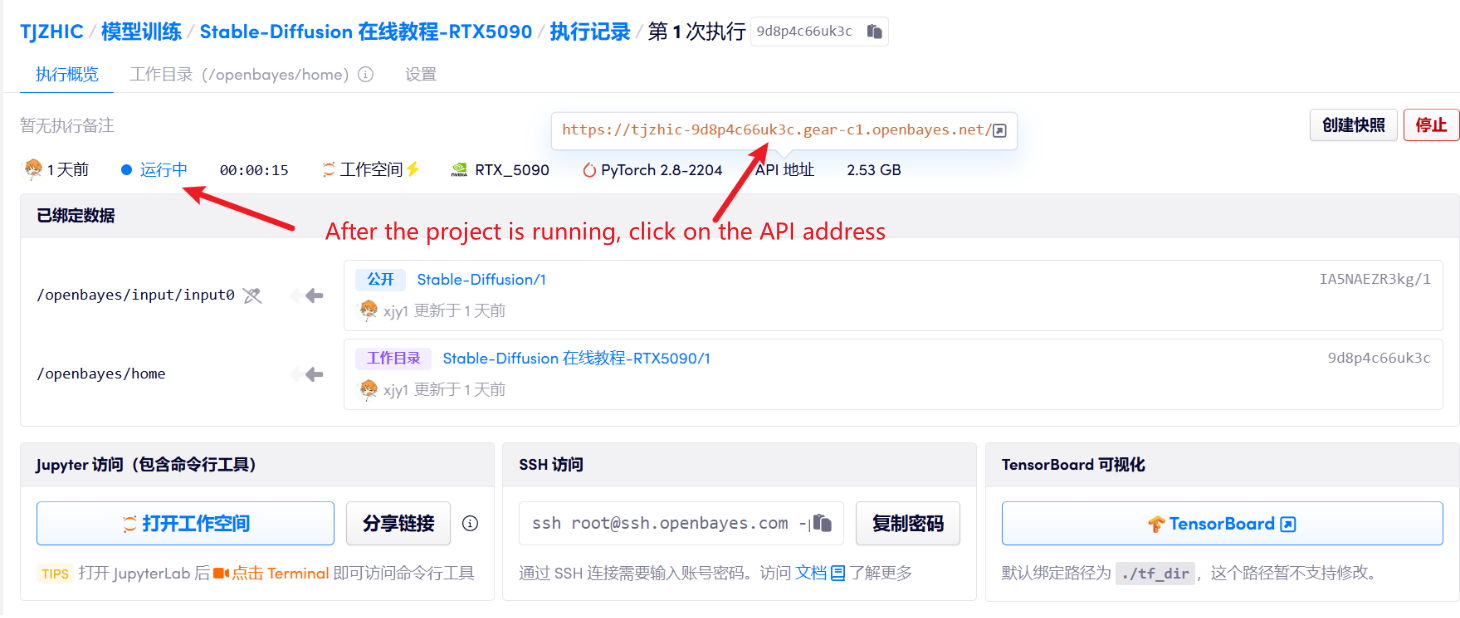Open external link icon after API URL
The height and width of the screenshot is (618, 1460).
tap(999, 131)
